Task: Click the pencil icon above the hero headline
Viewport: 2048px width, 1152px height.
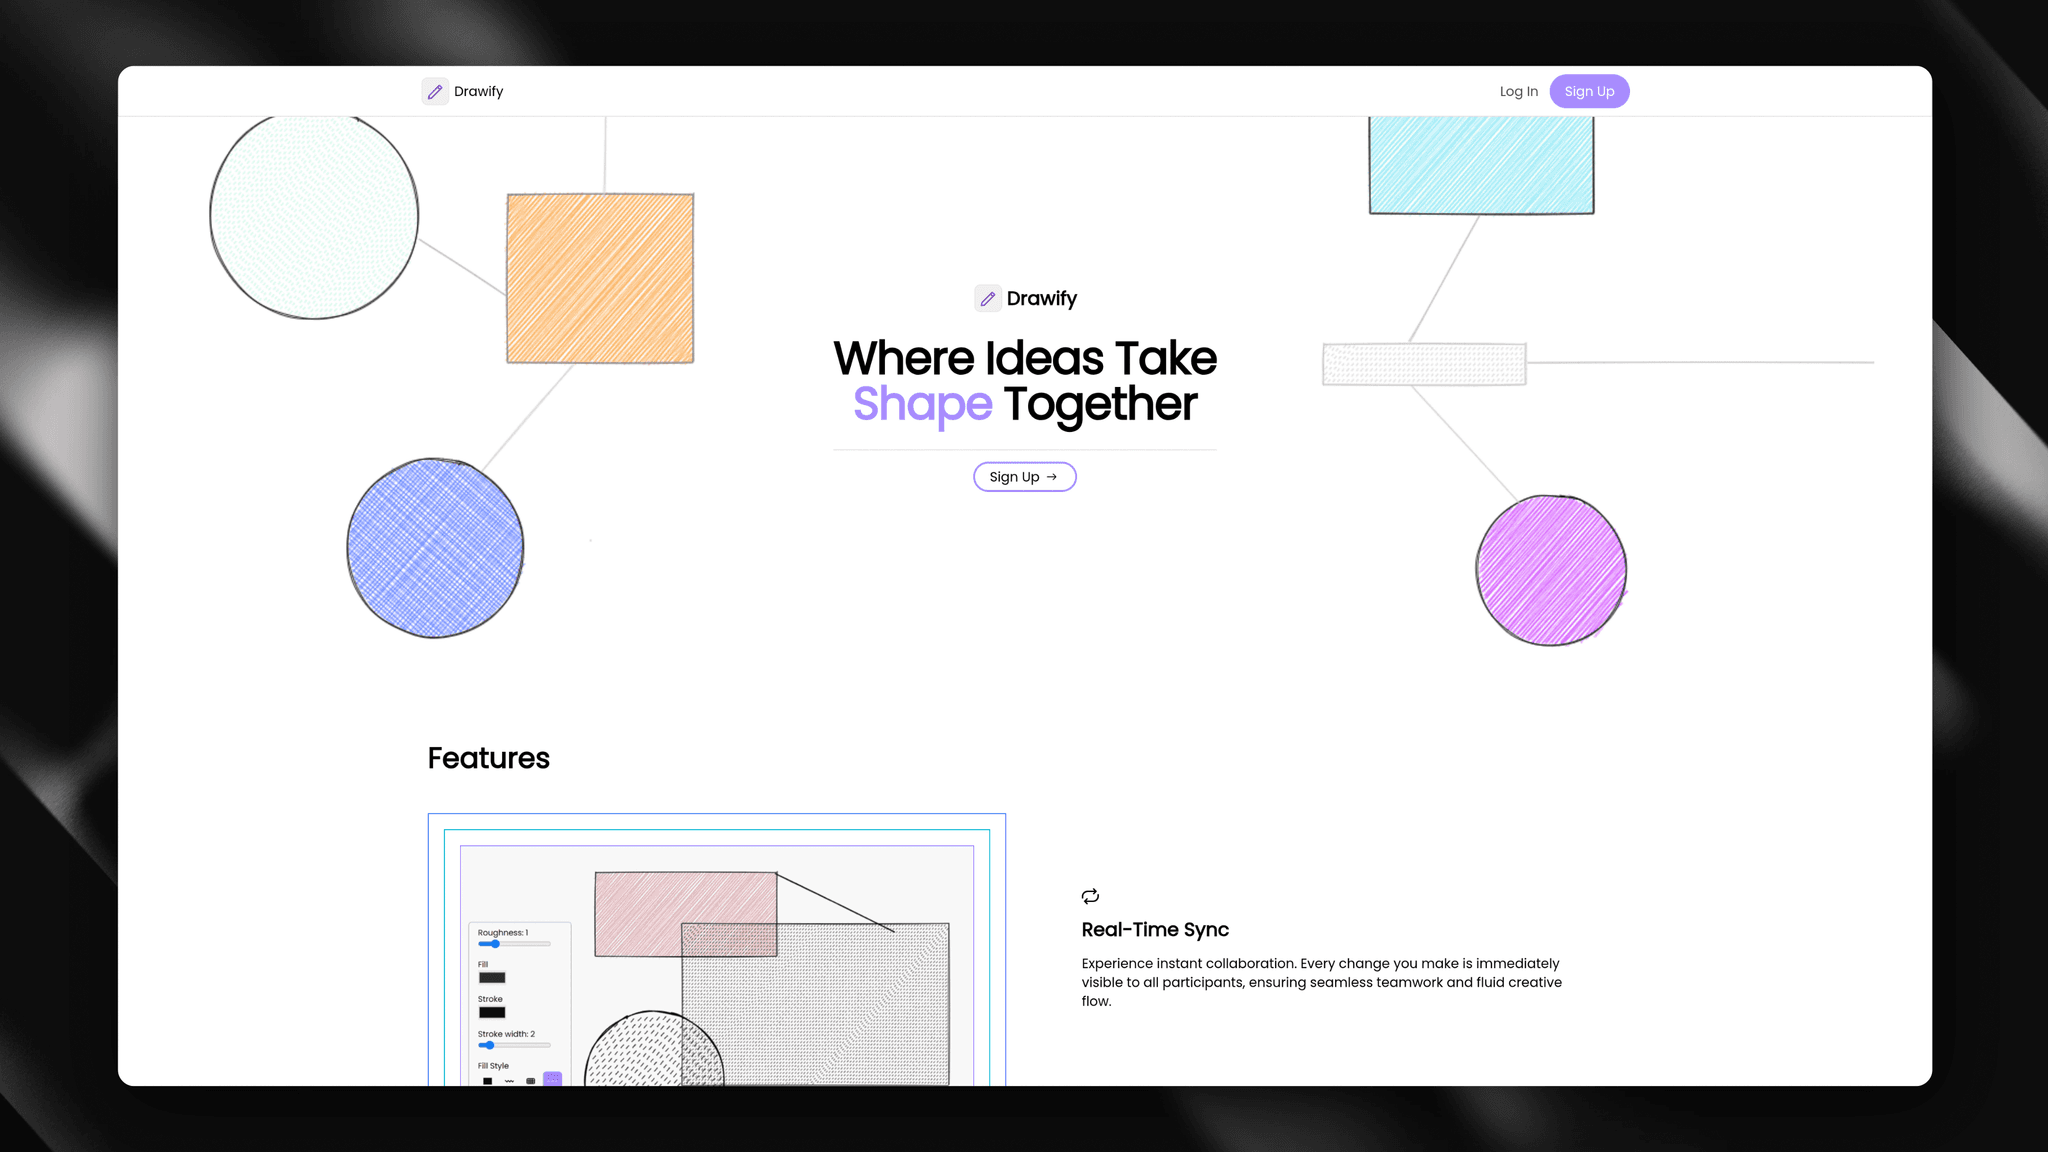Action: click(988, 298)
